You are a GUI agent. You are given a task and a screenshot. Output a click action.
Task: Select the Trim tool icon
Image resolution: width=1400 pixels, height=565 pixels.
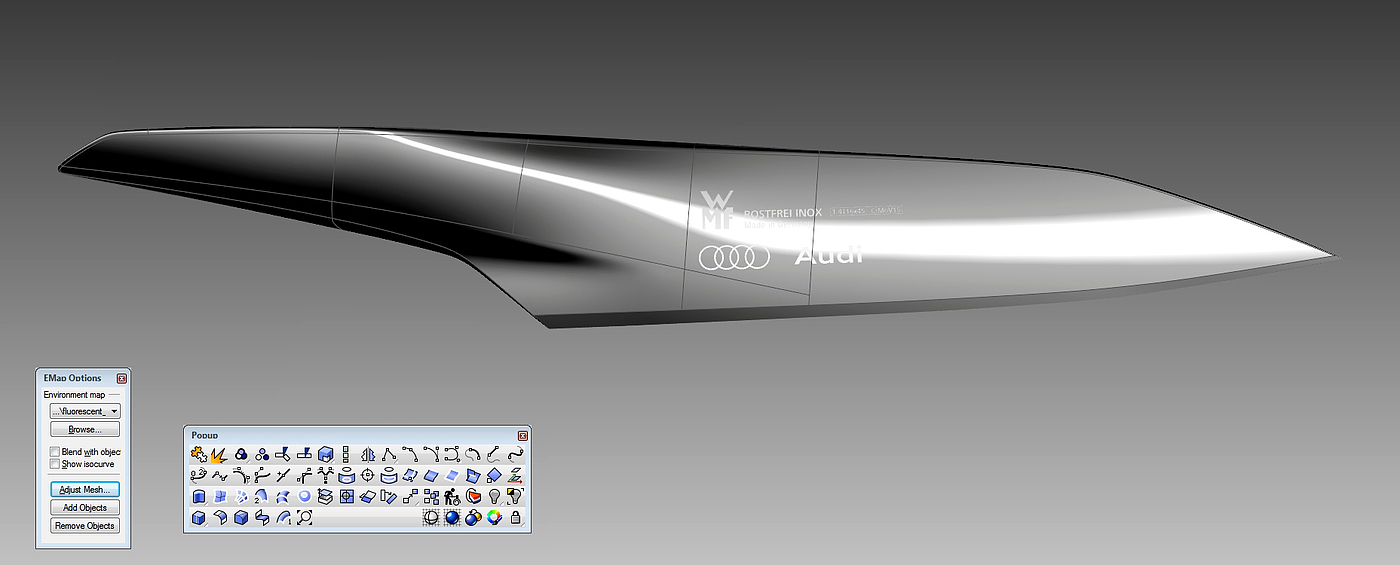coord(283,454)
